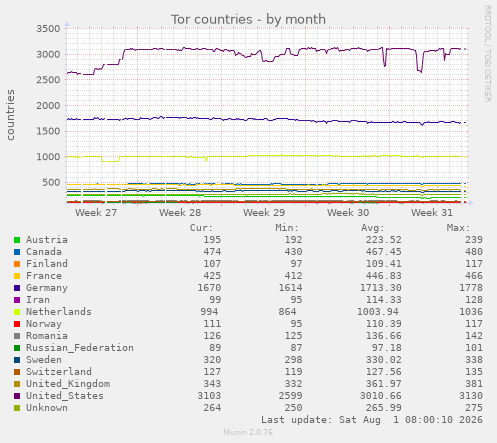This screenshot has height=443, width=497.
Task: Click the 'Week 29' axis label
Action: tap(264, 213)
